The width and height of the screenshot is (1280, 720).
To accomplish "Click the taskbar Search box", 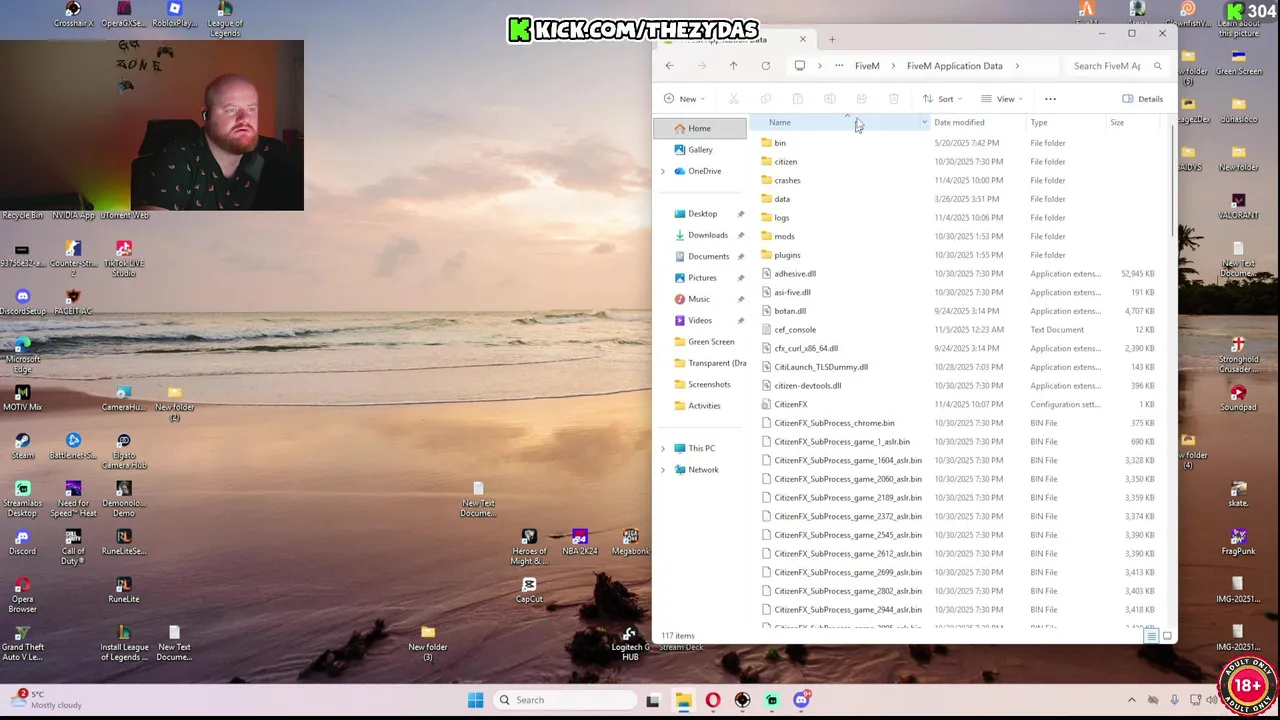I will pos(567,700).
